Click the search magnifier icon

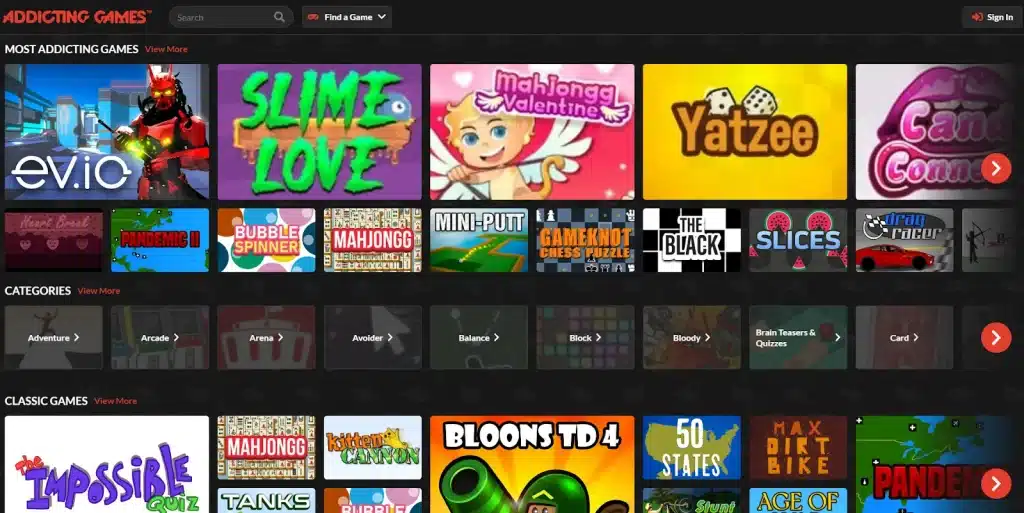pos(280,17)
